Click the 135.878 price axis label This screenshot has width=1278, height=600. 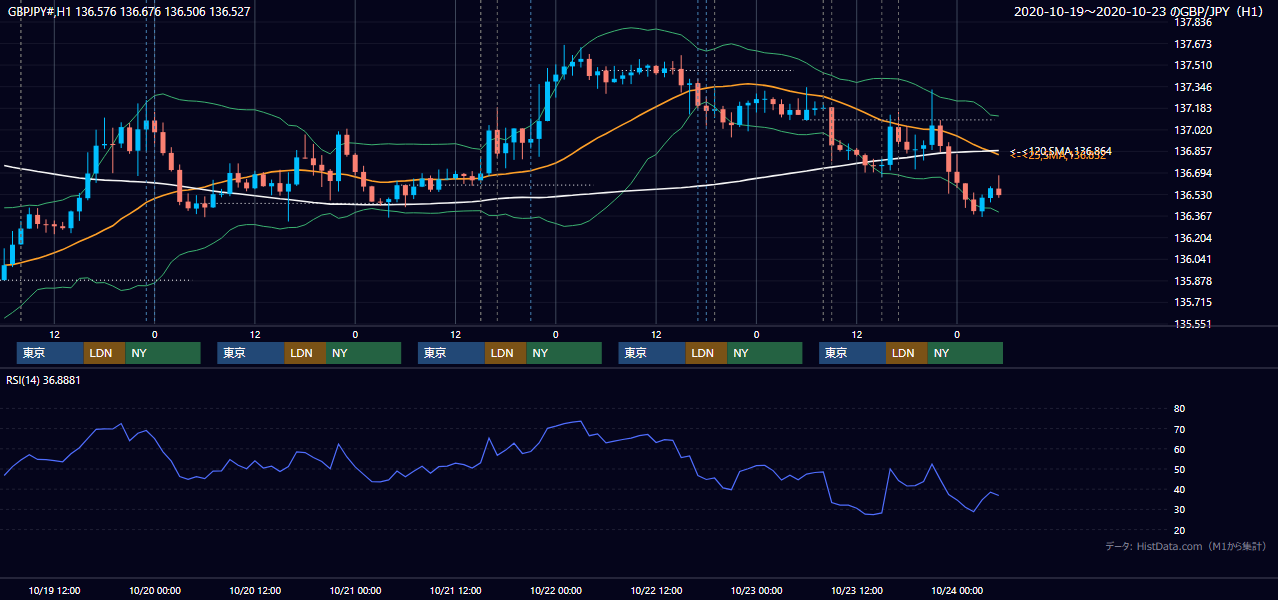[x=1192, y=281]
